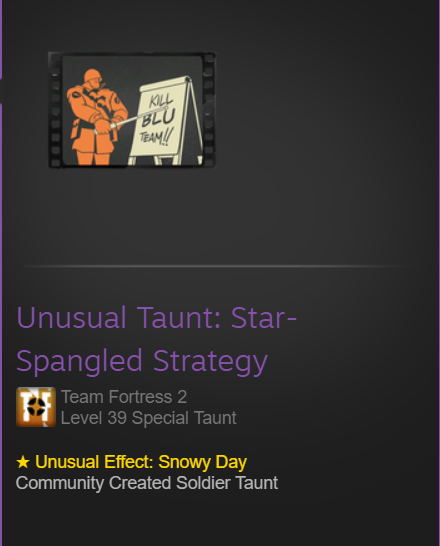Click the Team Fortress 2 game name label
The image size is (440, 546).
point(124,397)
